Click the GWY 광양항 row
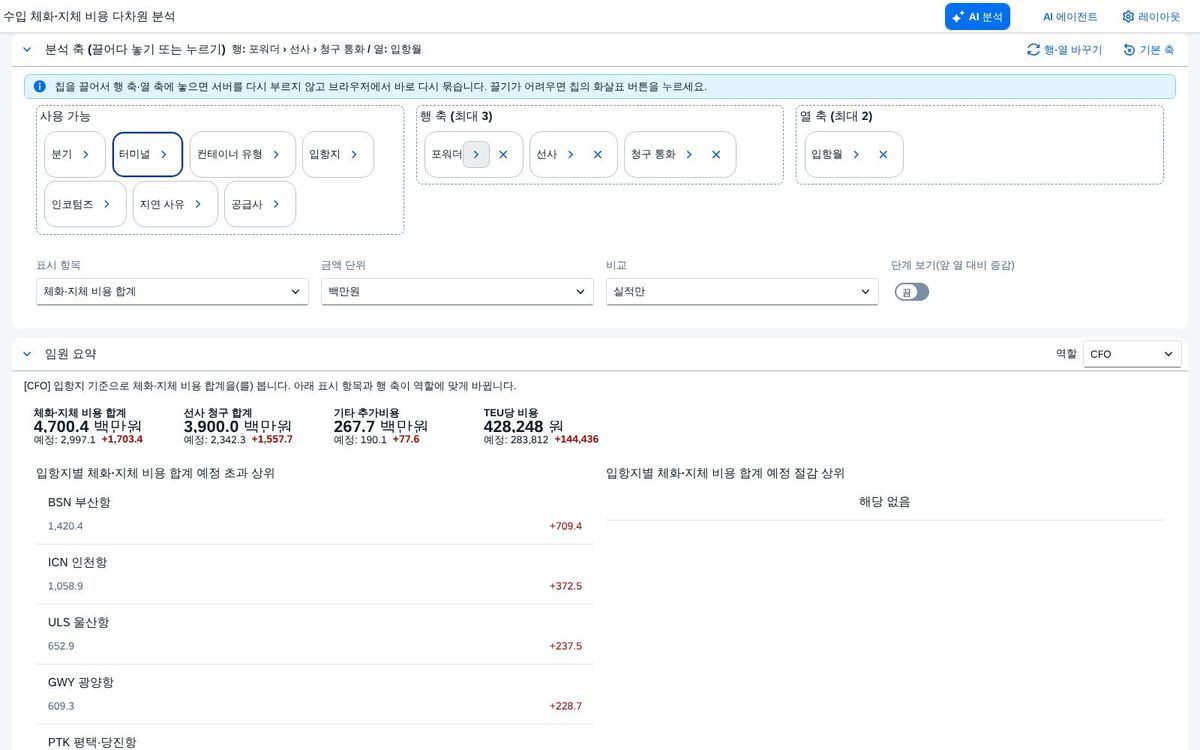Viewport: 1200px width, 750px height. click(315, 694)
